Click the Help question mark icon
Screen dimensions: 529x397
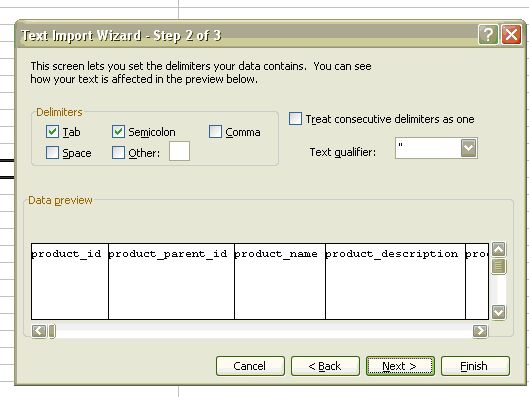(x=488, y=34)
